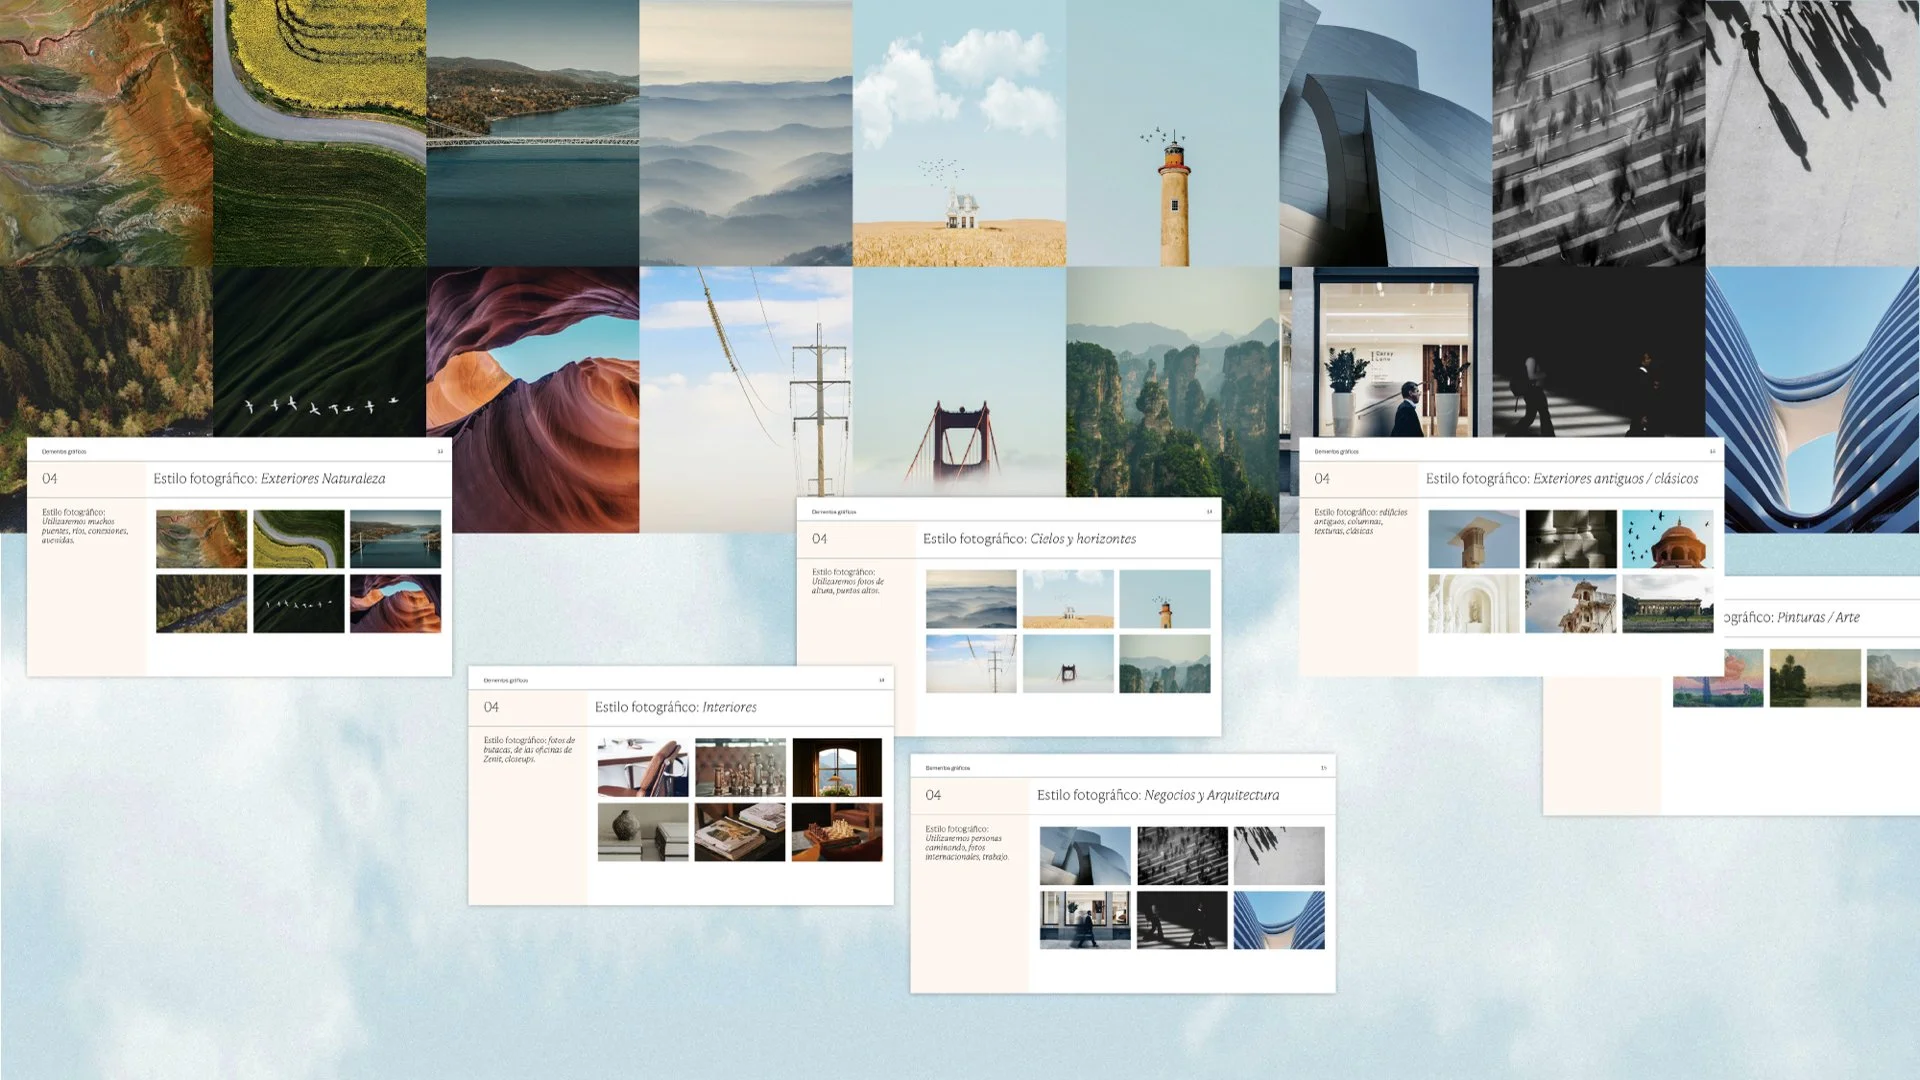Click the 'Negocios y Arquitectura' card title
1920x1080 pixels.
pyautogui.click(x=1158, y=795)
